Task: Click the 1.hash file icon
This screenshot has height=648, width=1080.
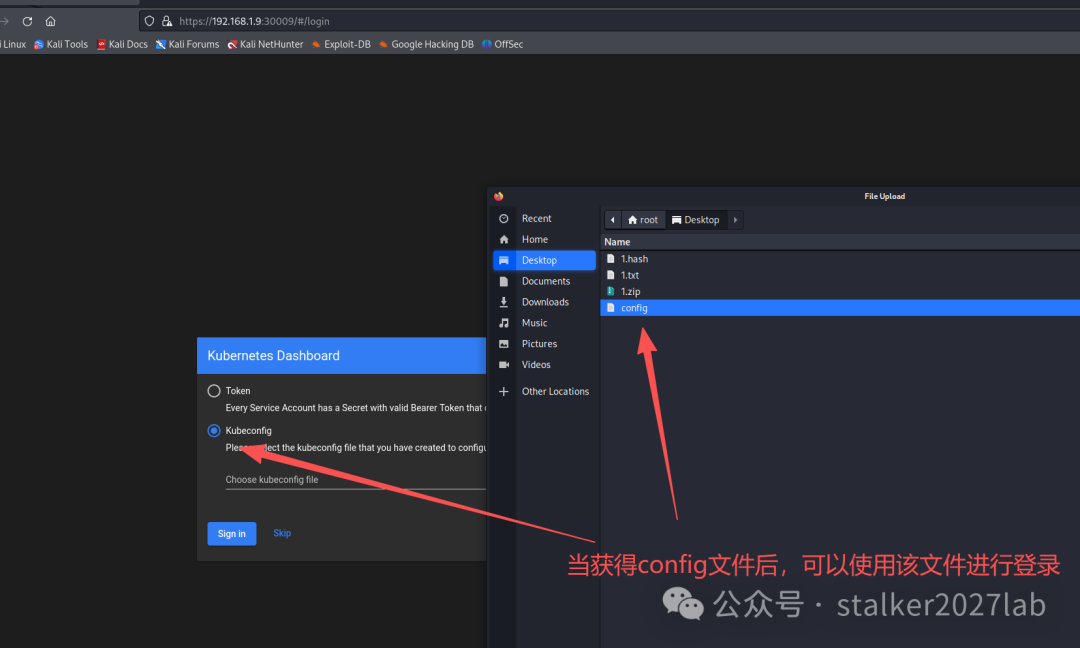Action: click(610, 259)
